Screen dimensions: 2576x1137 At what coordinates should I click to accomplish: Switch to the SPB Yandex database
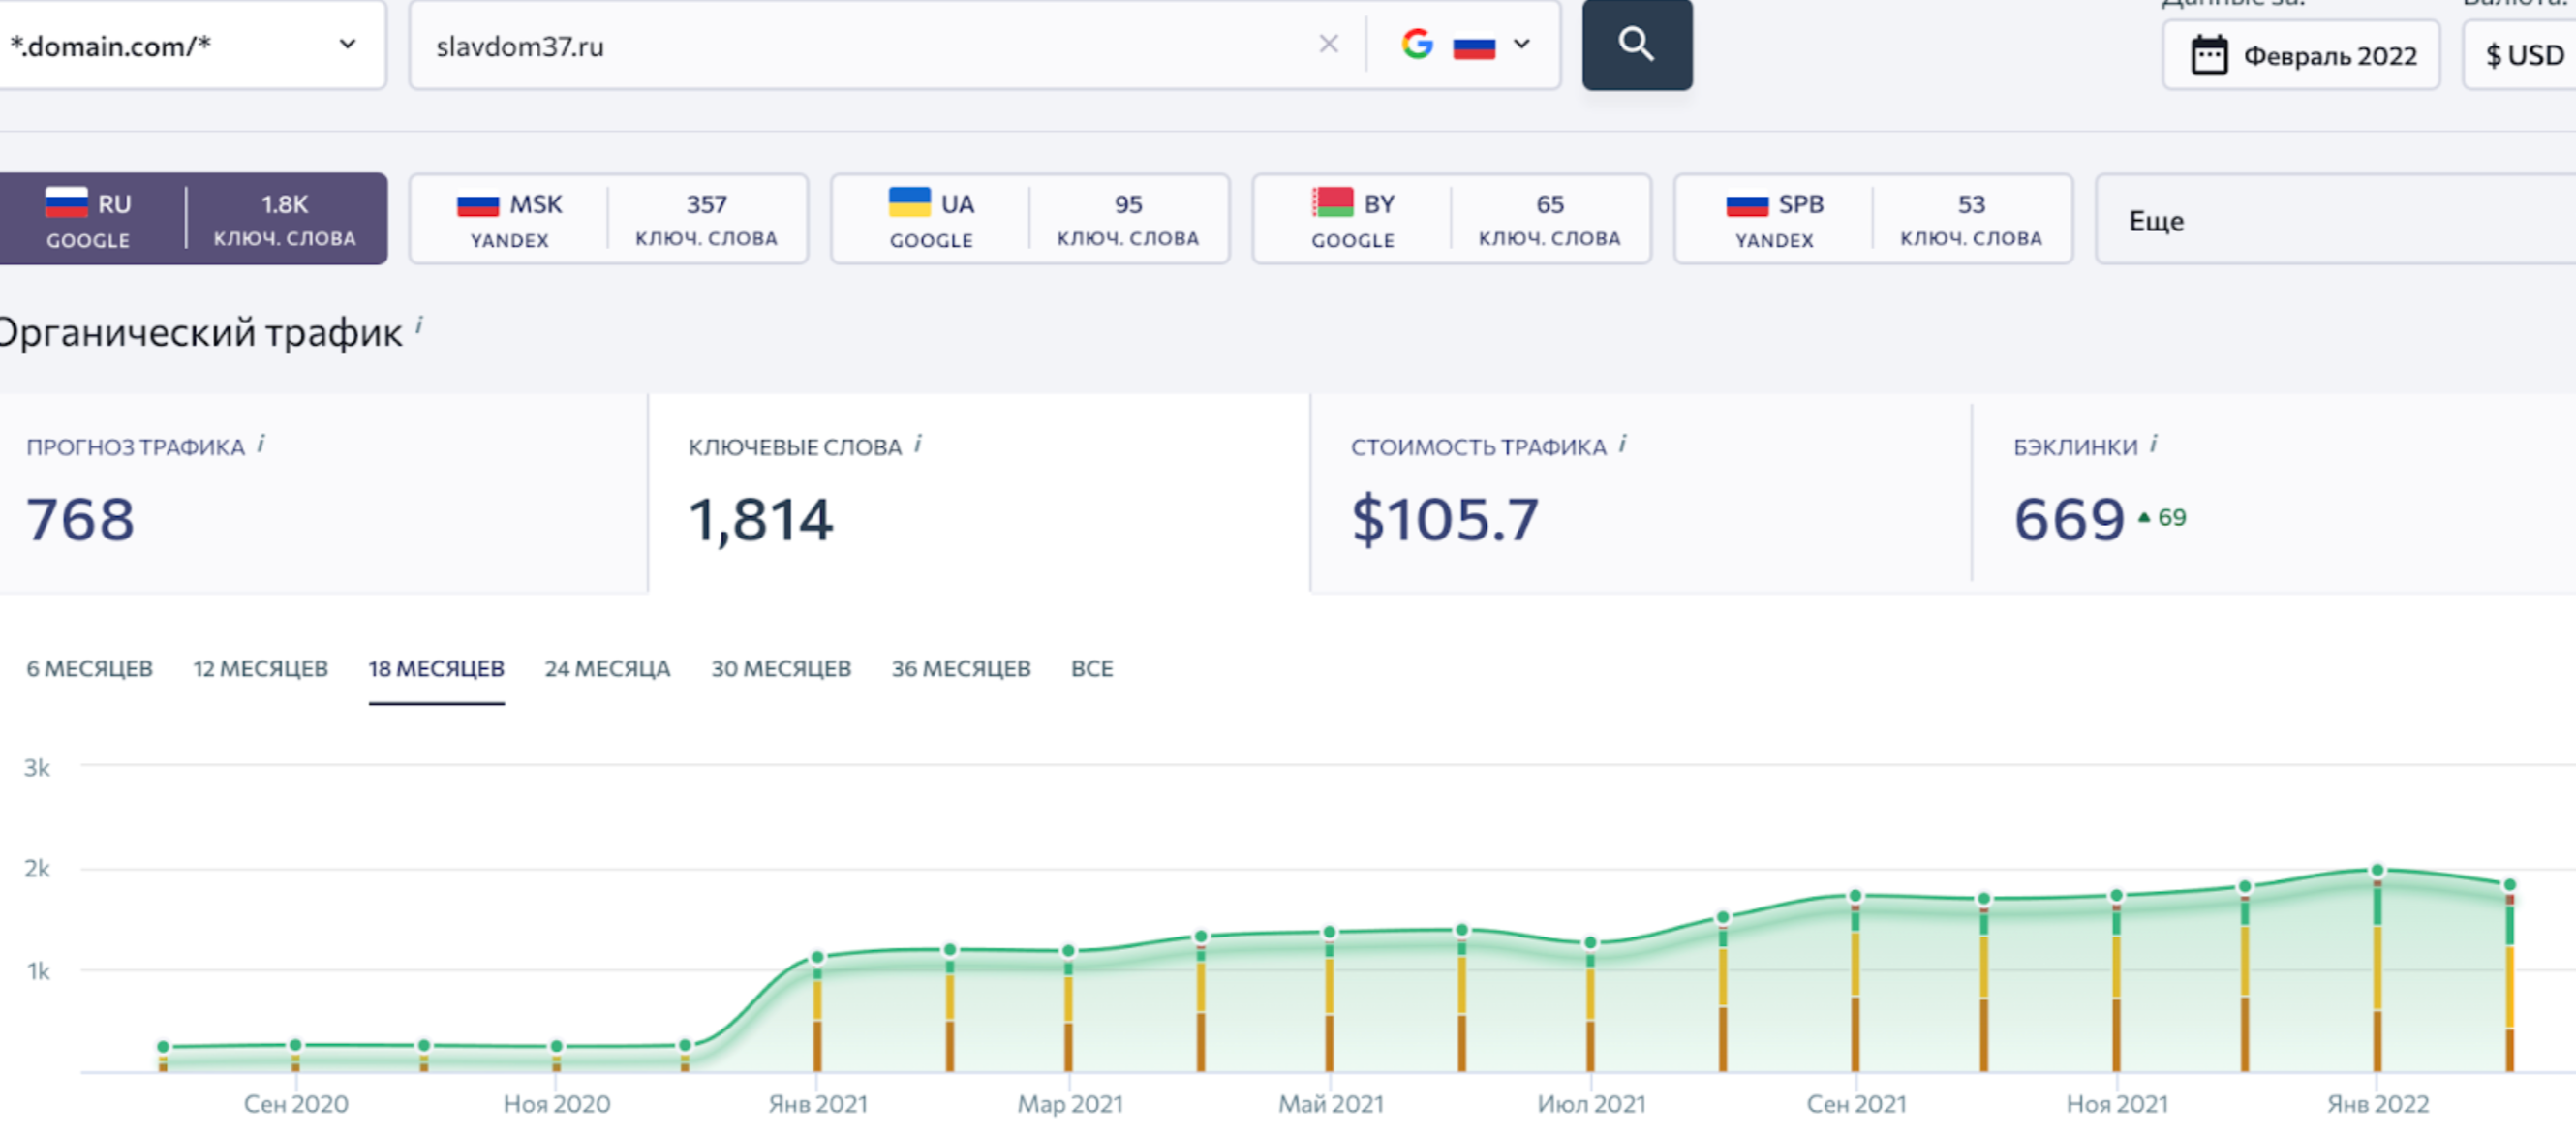coord(1872,219)
